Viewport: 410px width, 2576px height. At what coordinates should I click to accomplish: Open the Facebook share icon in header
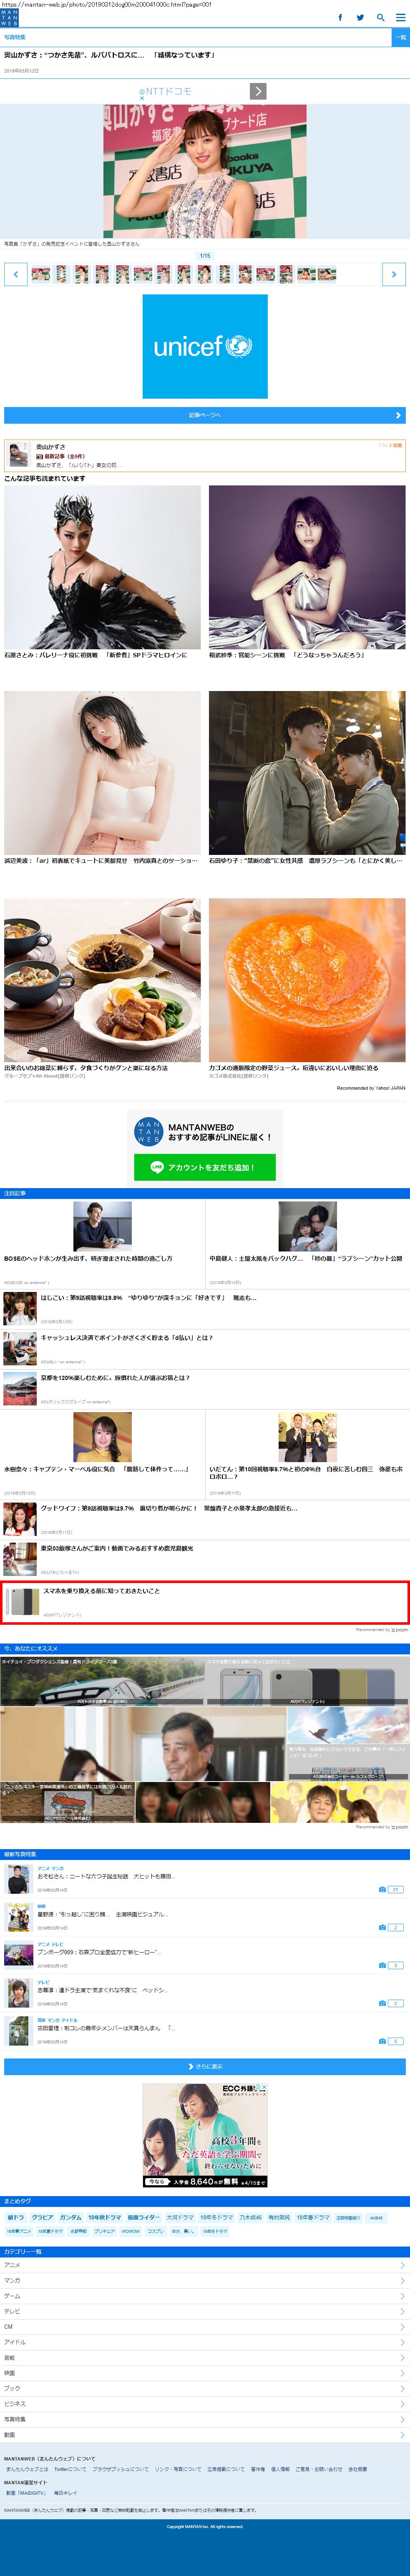click(340, 17)
